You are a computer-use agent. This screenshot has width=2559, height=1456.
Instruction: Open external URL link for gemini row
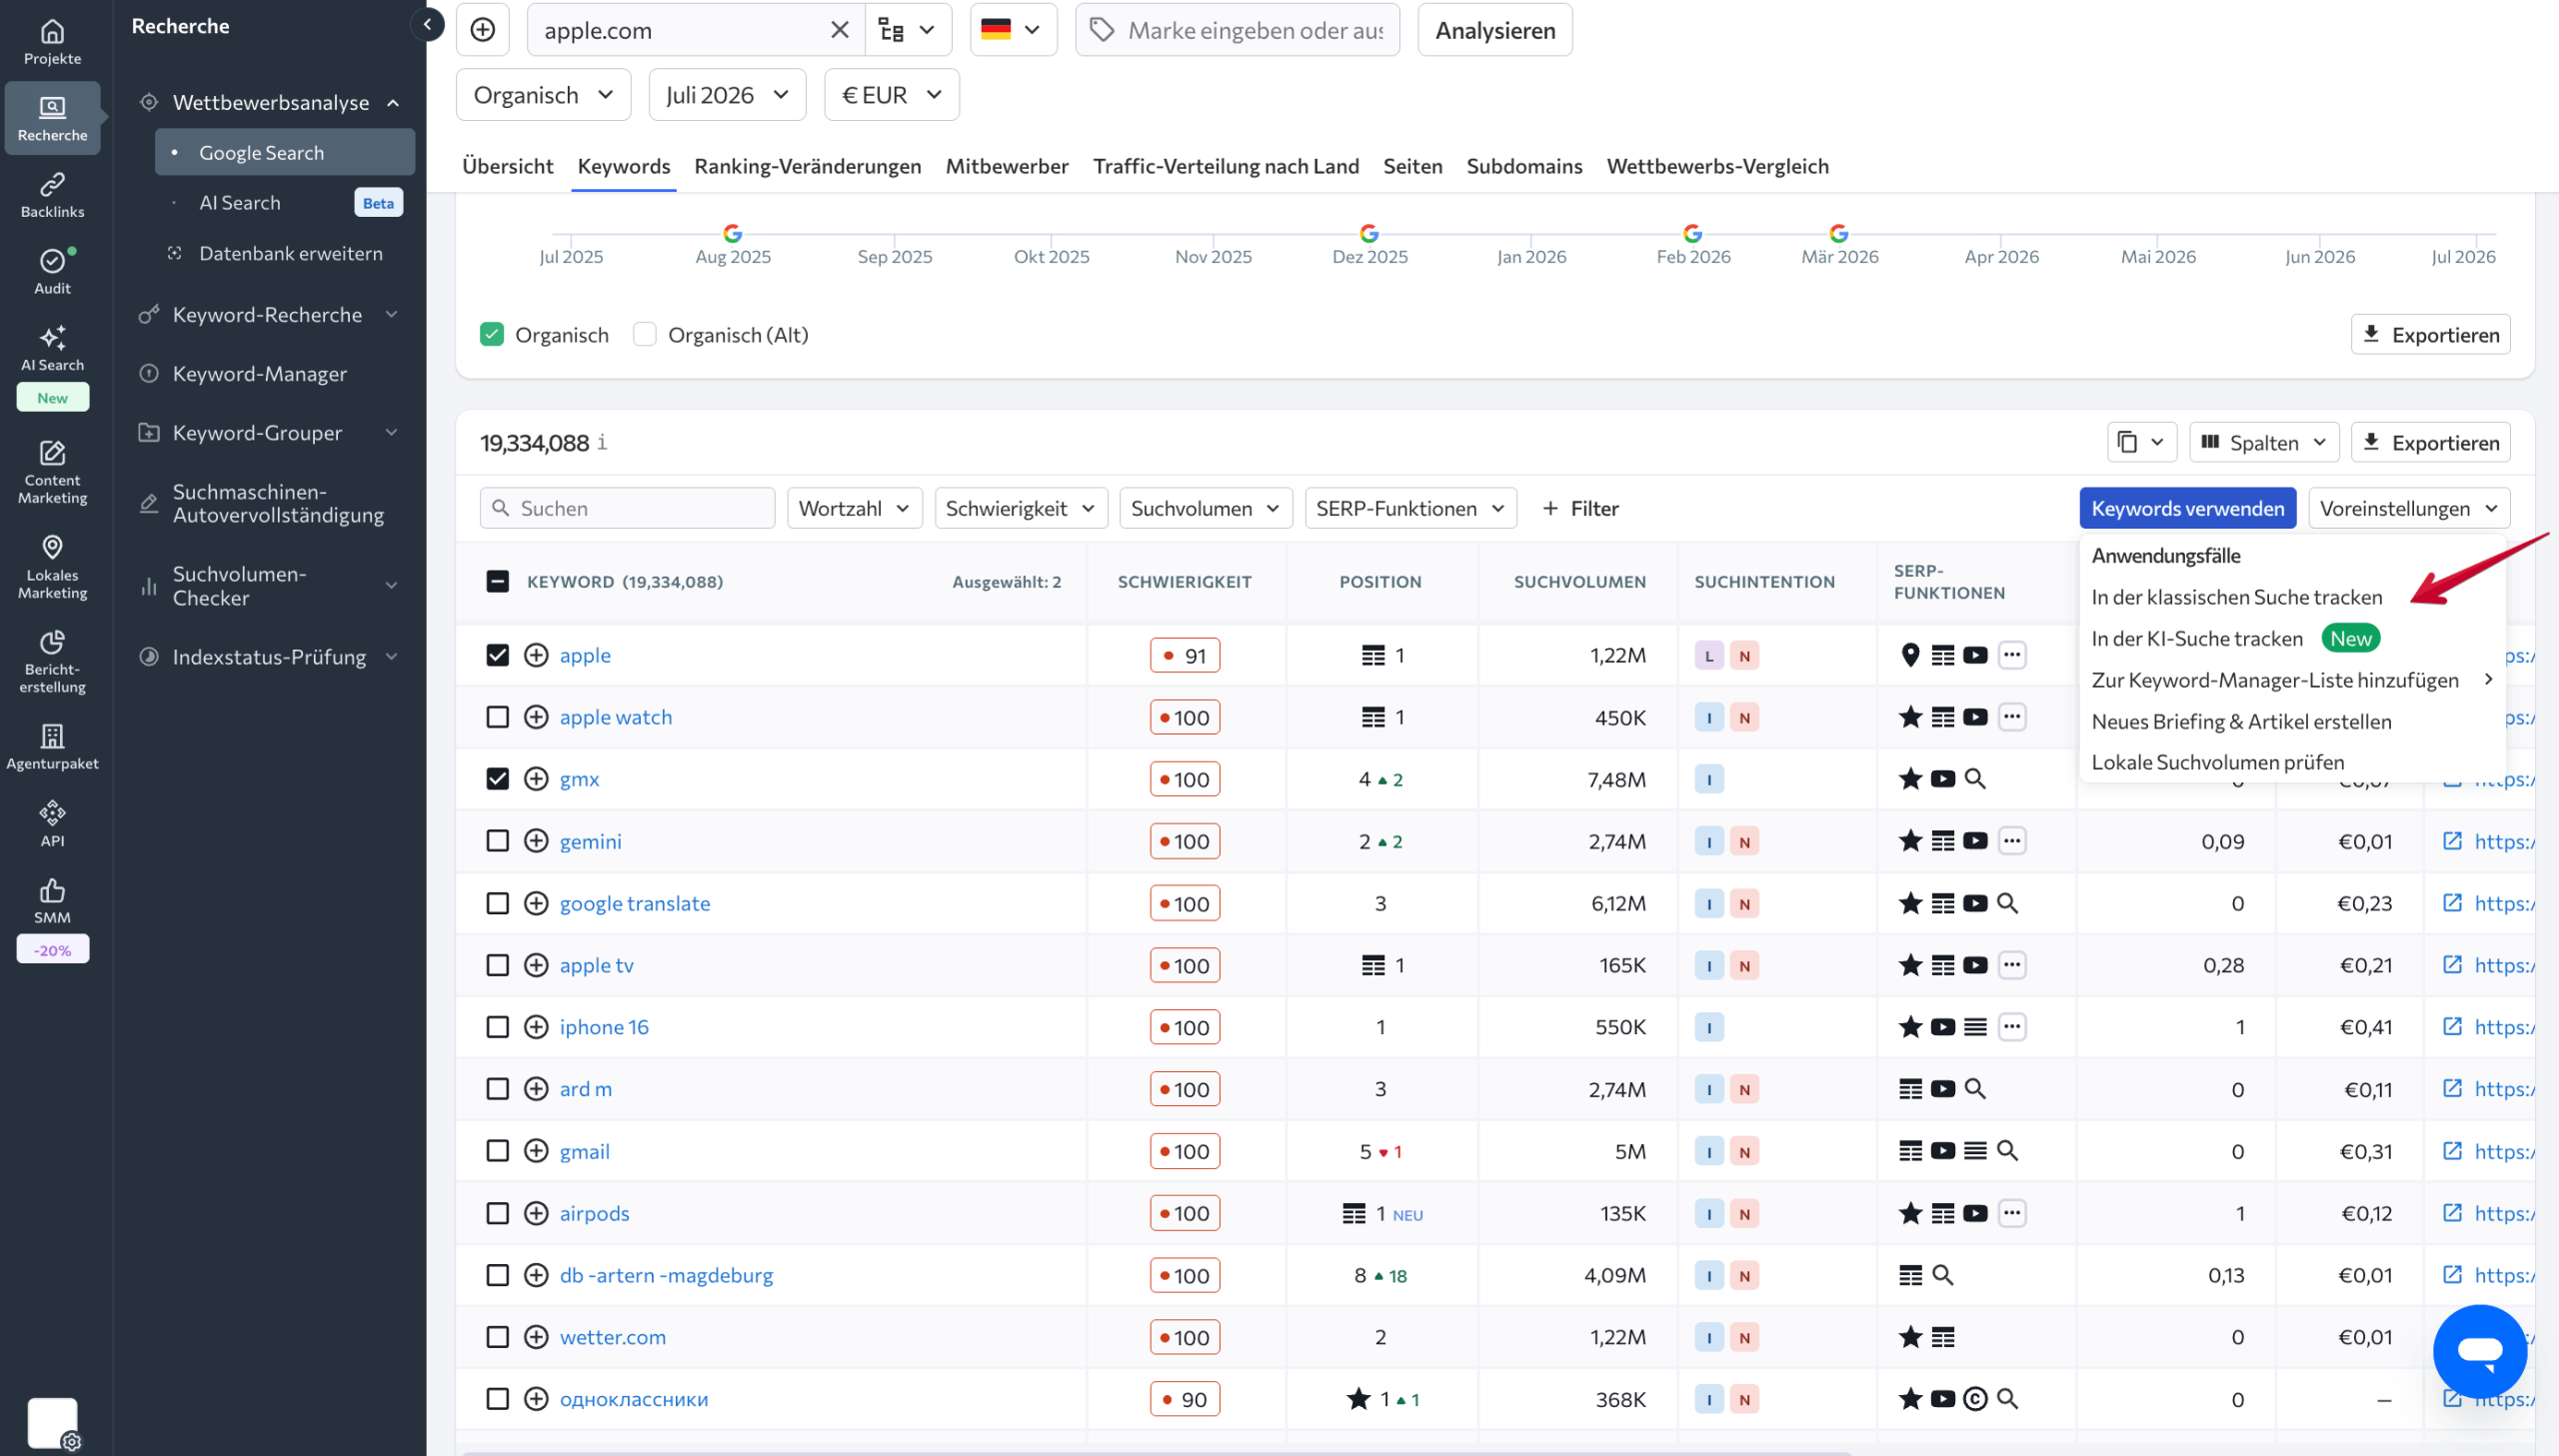point(2452,841)
